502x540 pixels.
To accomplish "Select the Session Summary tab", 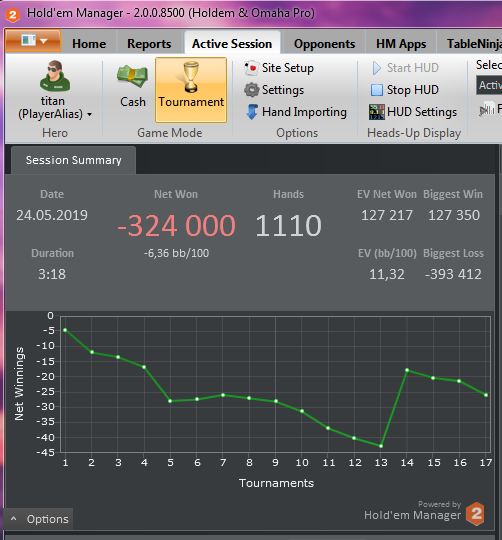I will pyautogui.click(x=73, y=160).
